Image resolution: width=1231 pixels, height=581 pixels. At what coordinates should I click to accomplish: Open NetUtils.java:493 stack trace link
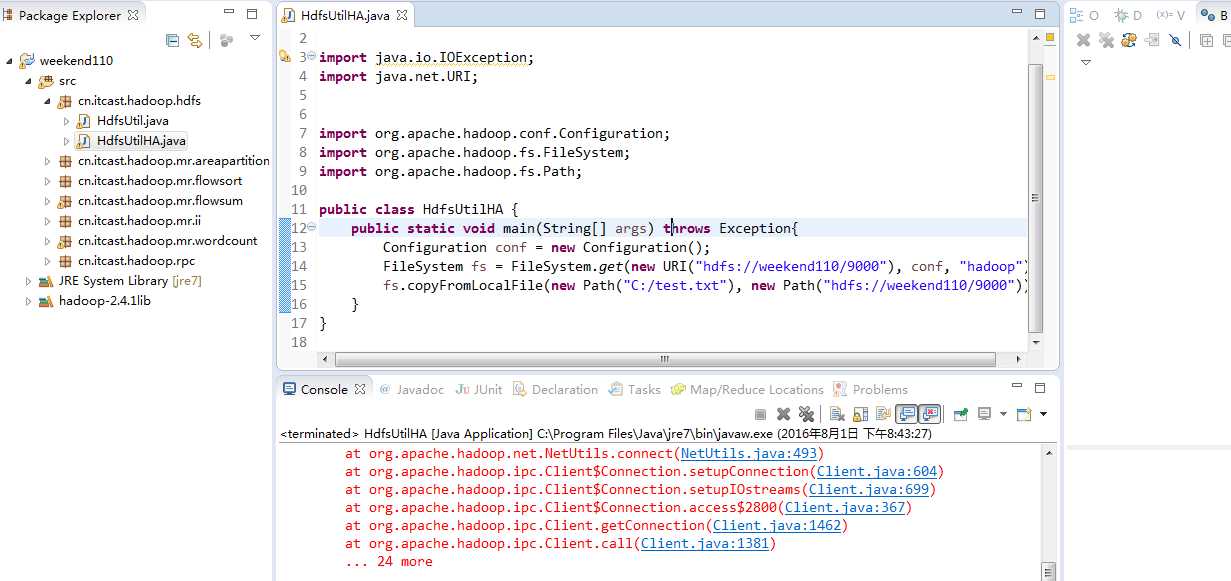click(x=748, y=454)
